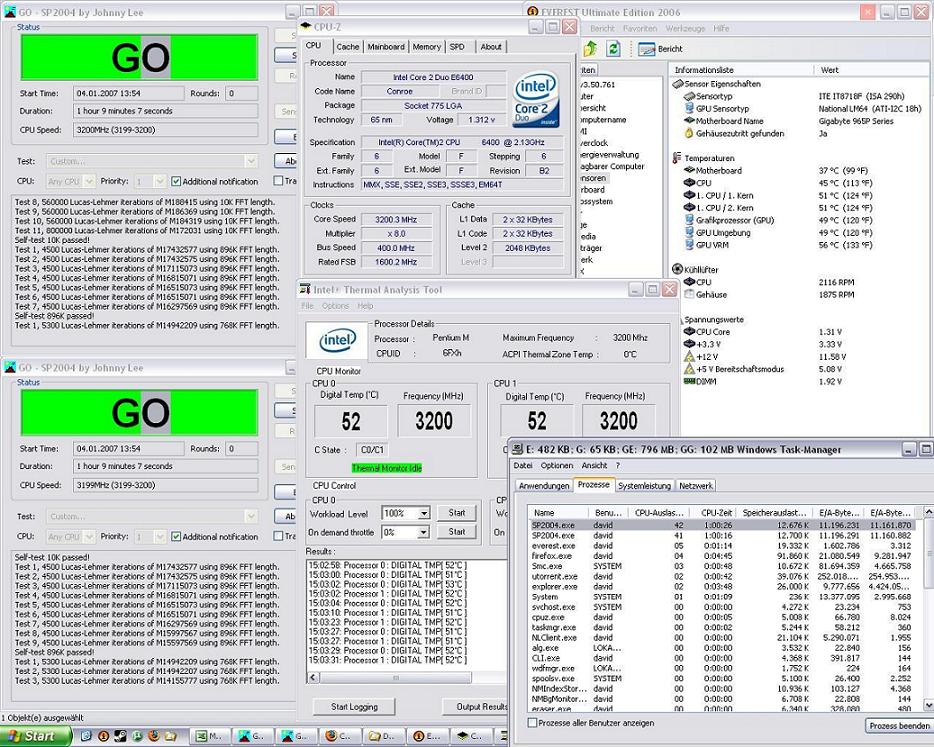934x747 pixels.
Task: Open the Any CPU dropdown in lower SP2004
Action: point(89,537)
